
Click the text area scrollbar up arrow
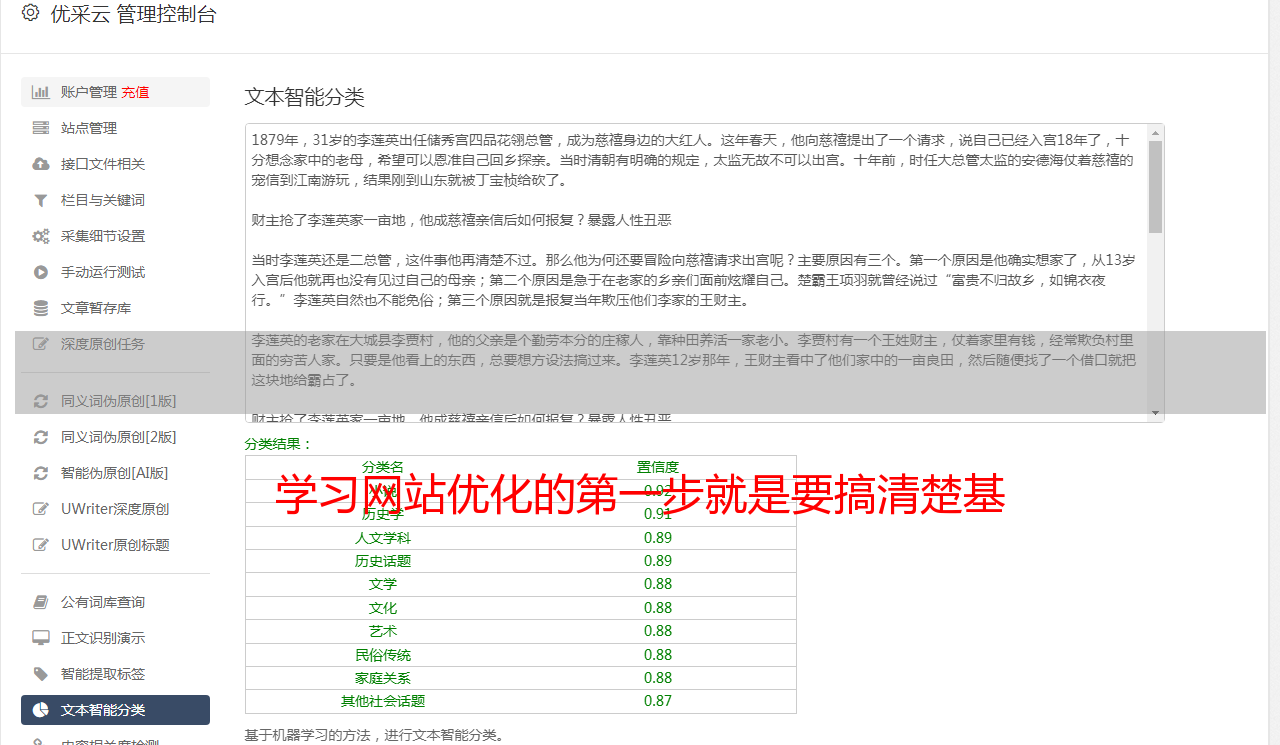tap(1156, 132)
